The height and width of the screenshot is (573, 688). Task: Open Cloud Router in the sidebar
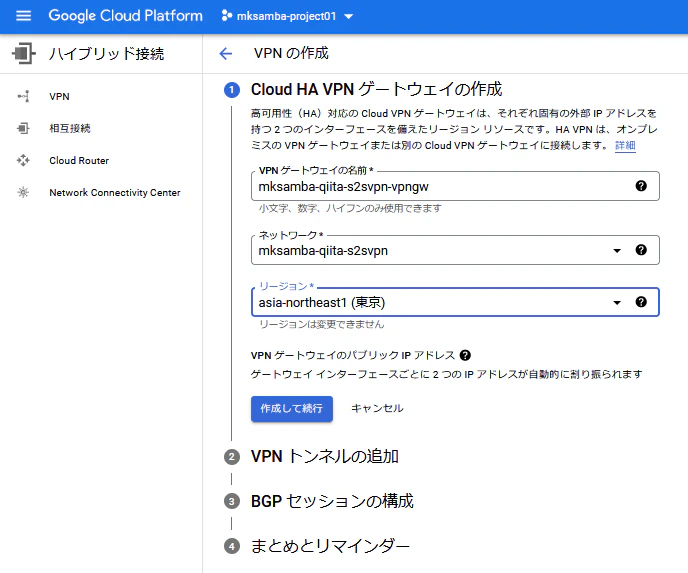[79, 161]
